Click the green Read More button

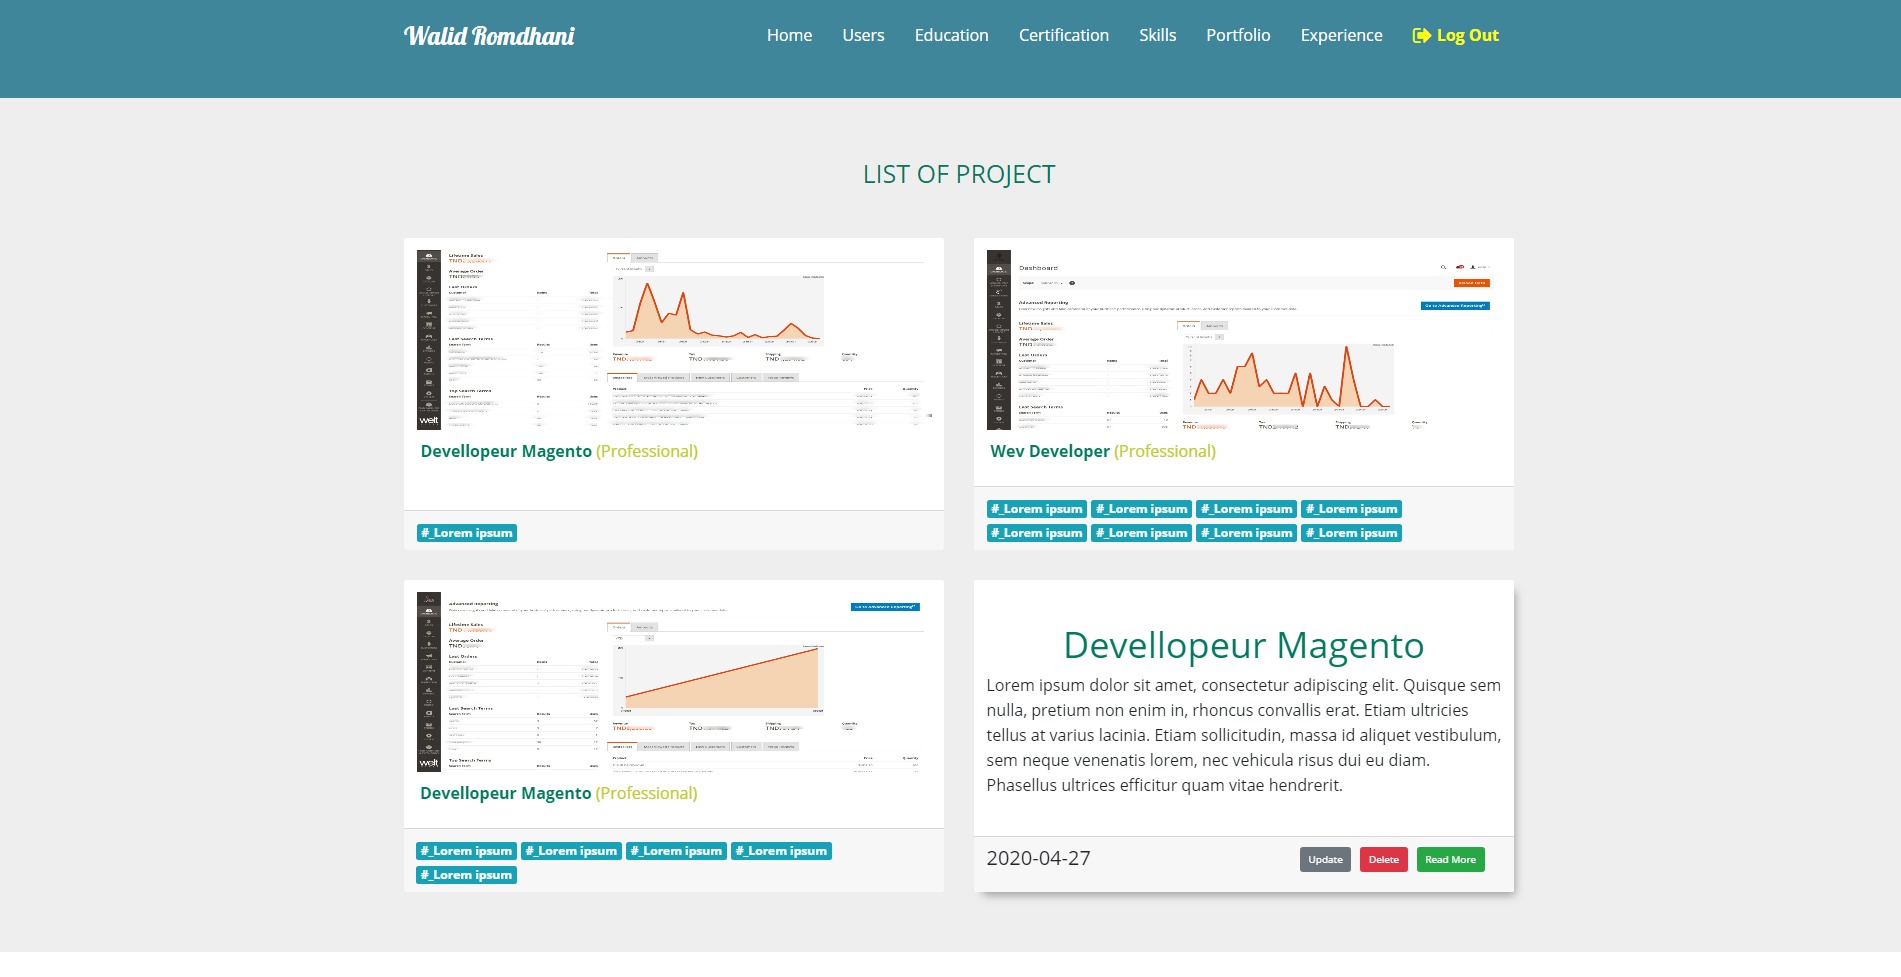point(1450,859)
